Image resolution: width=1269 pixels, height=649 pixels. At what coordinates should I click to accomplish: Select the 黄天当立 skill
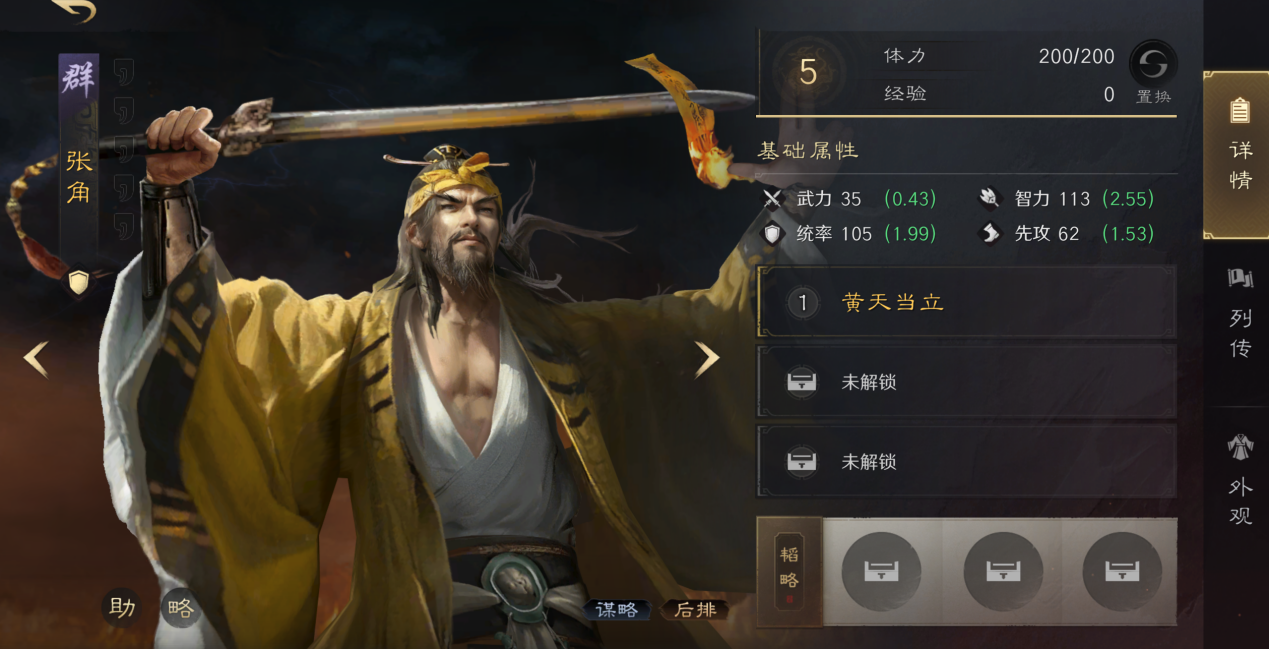click(966, 302)
